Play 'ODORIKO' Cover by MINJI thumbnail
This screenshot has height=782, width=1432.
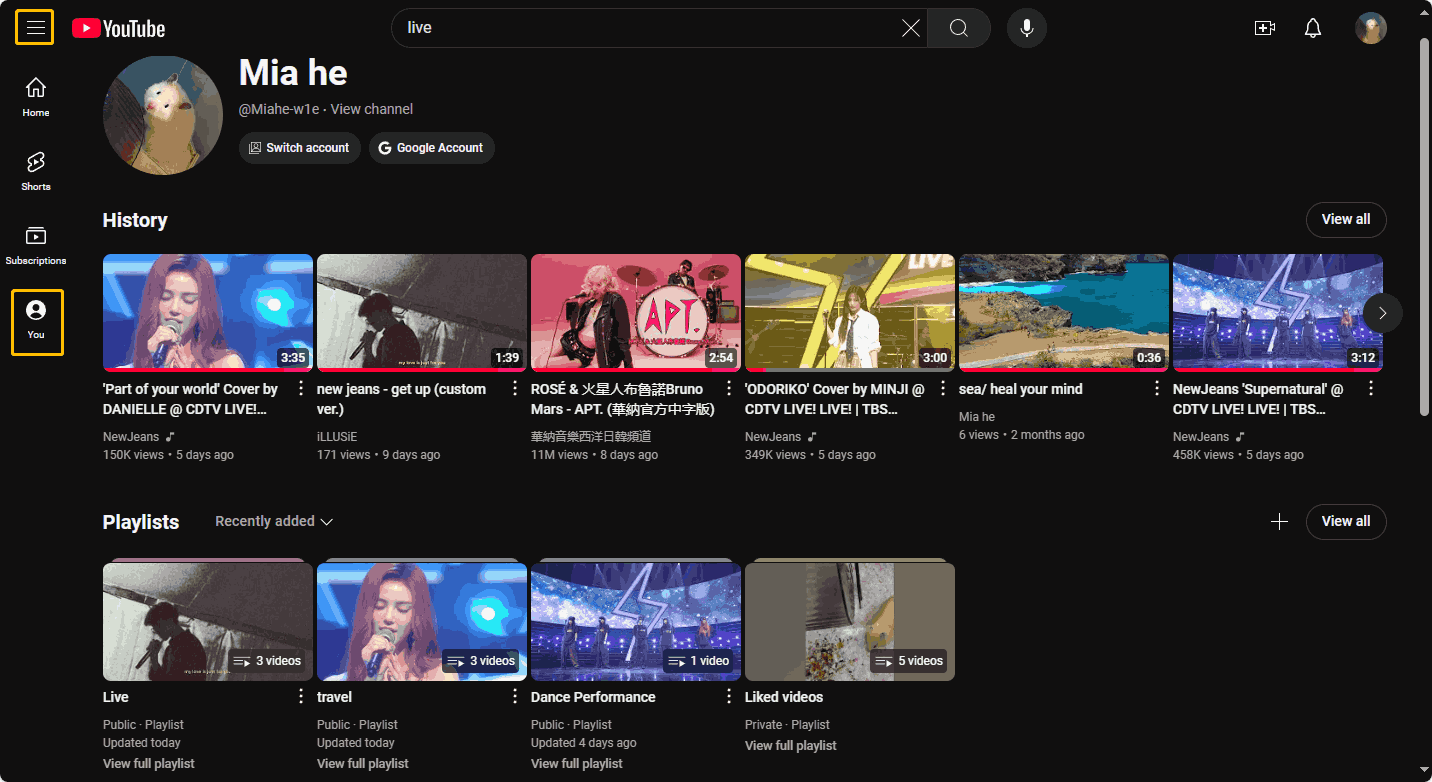point(850,313)
